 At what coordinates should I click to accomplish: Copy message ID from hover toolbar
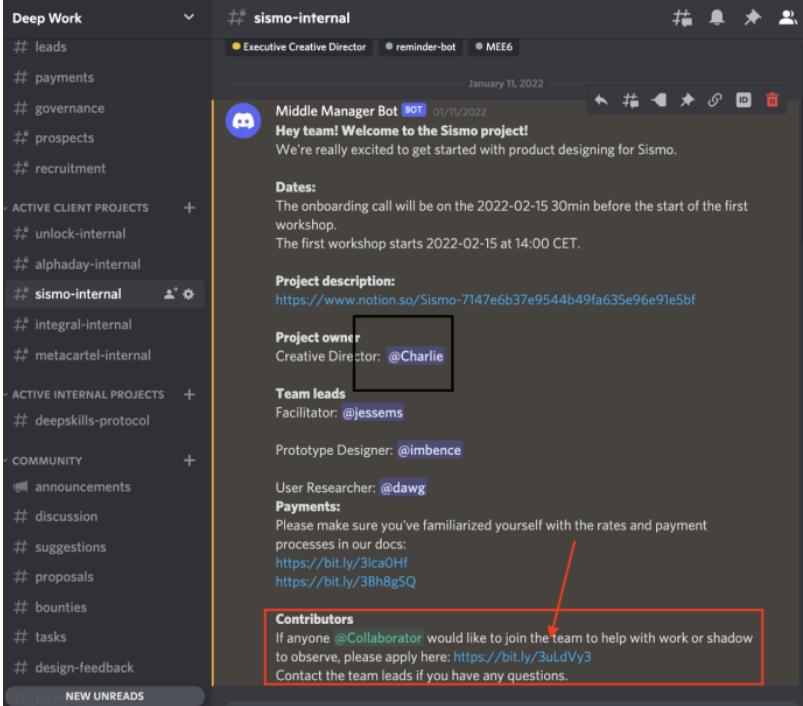coord(742,99)
